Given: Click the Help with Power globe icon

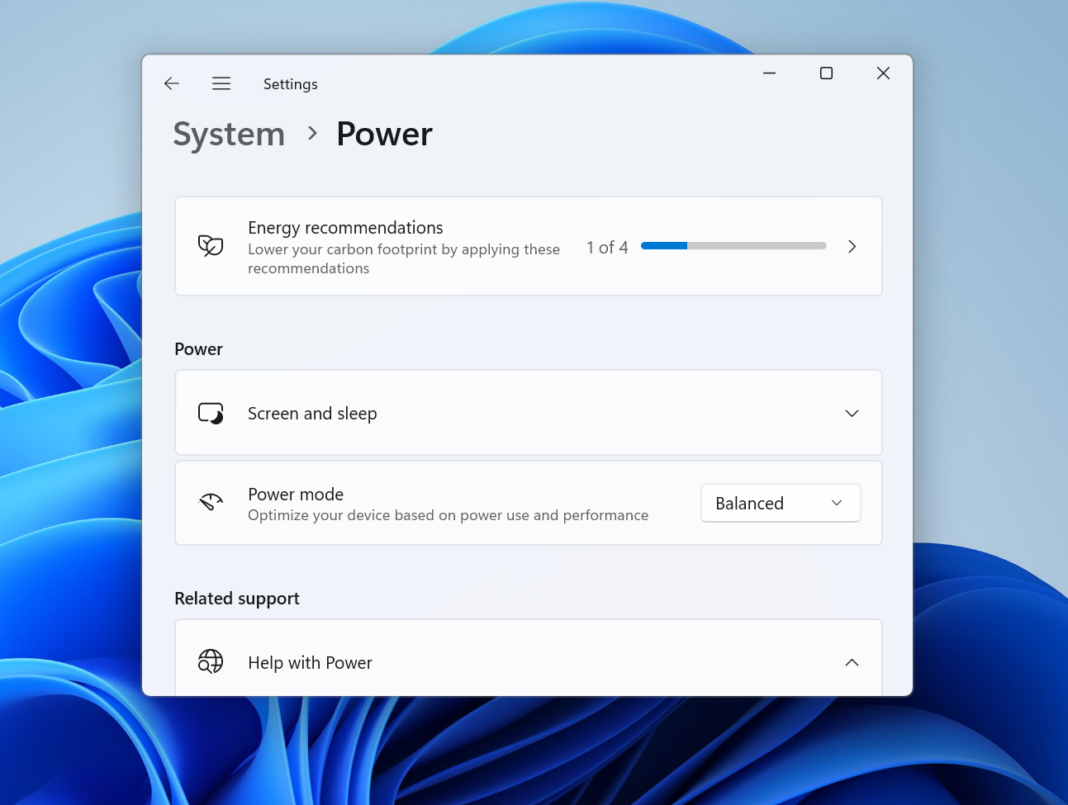Looking at the screenshot, I should (x=211, y=662).
